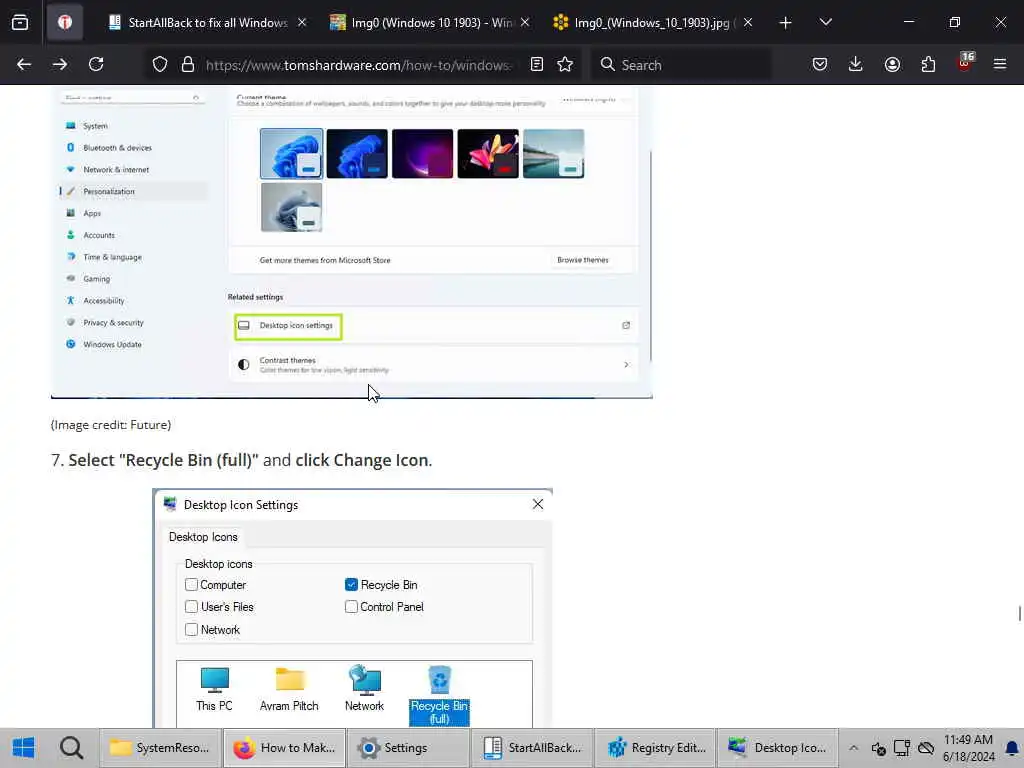Select the Recycle Bin (full) icon
The image size is (1024, 768).
tap(440, 696)
